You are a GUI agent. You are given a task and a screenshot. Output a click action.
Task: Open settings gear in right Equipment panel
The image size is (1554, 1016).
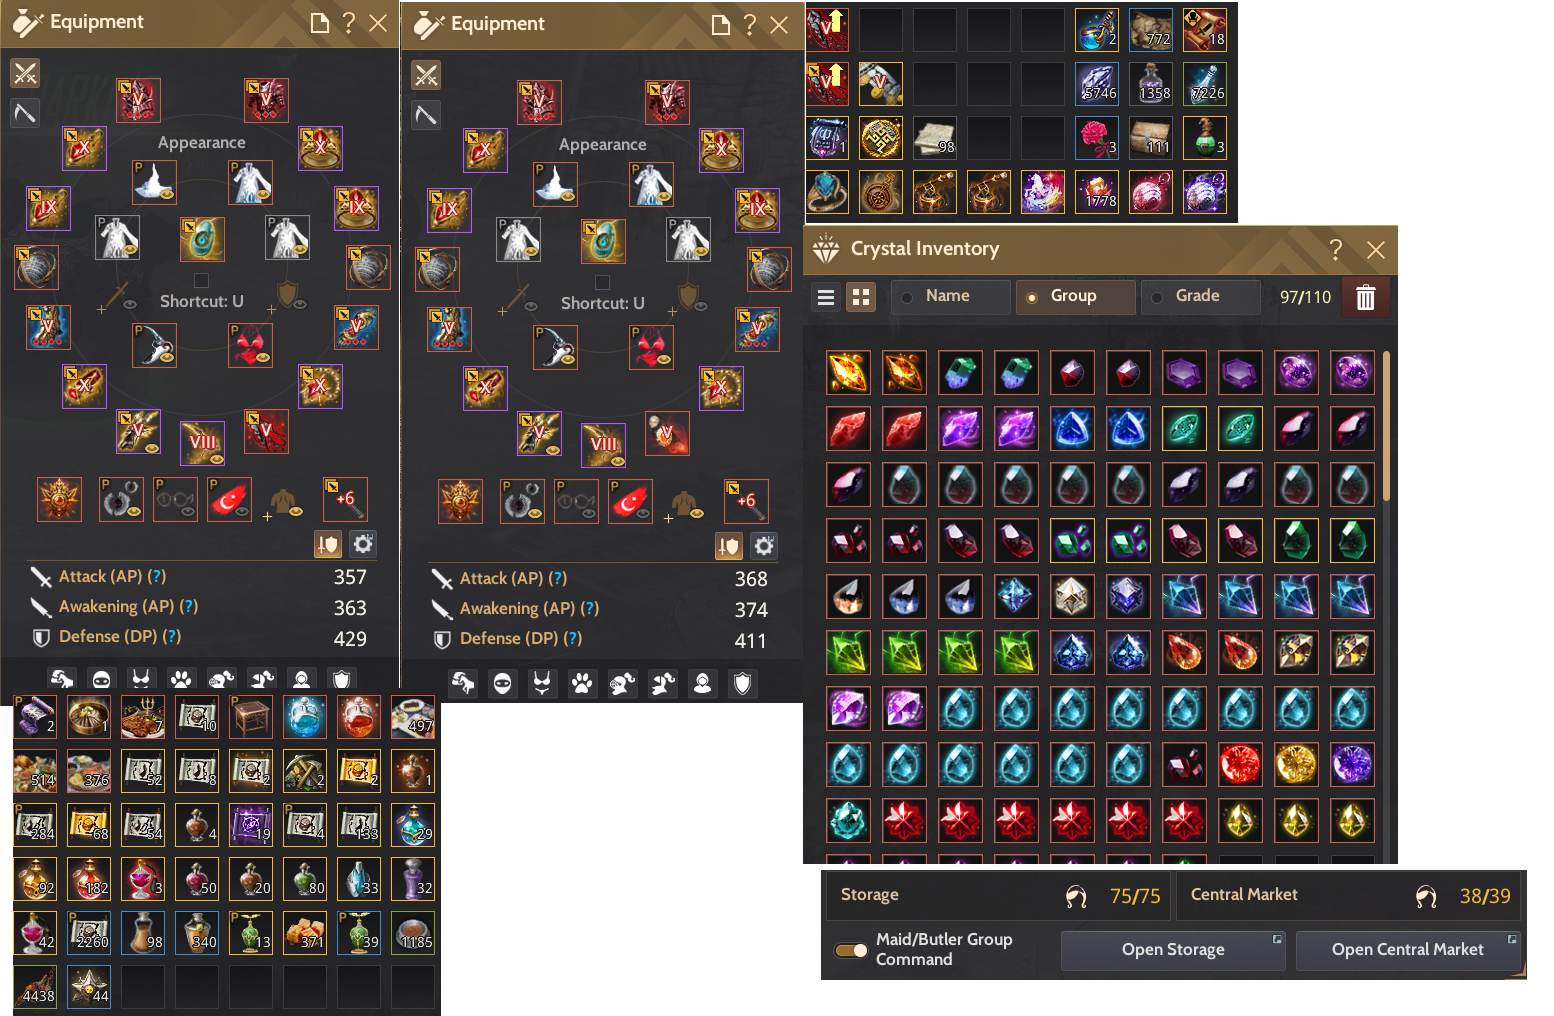click(764, 546)
